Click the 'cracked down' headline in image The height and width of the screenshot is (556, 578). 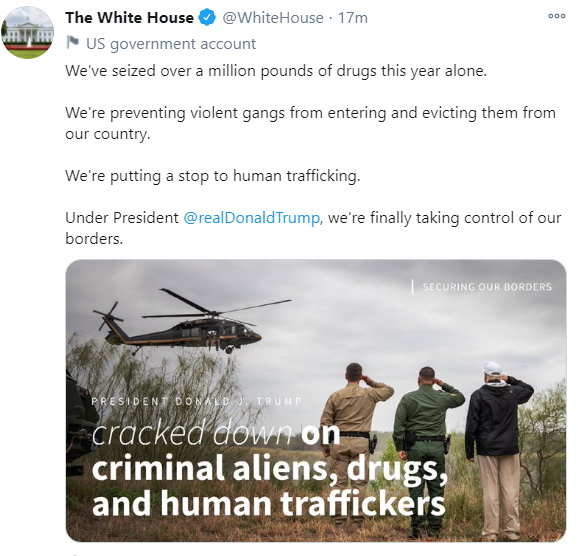[192, 433]
